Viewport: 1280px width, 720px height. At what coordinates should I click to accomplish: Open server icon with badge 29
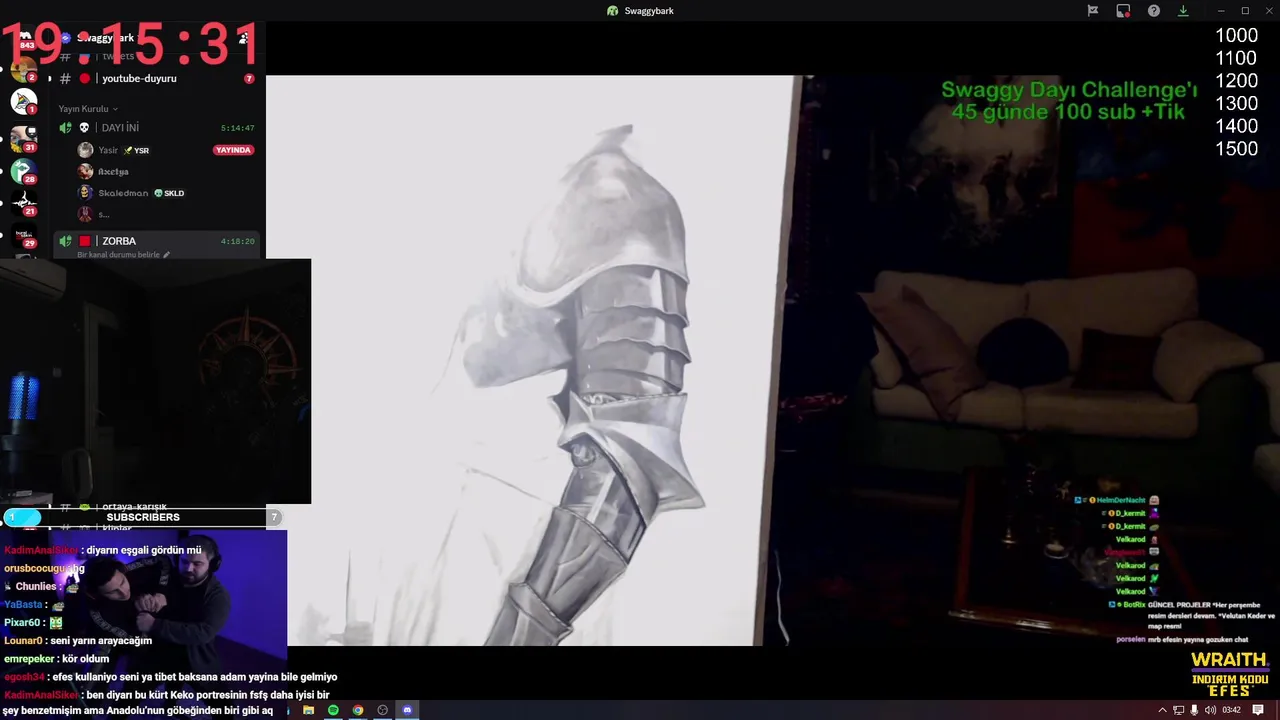(x=24, y=236)
